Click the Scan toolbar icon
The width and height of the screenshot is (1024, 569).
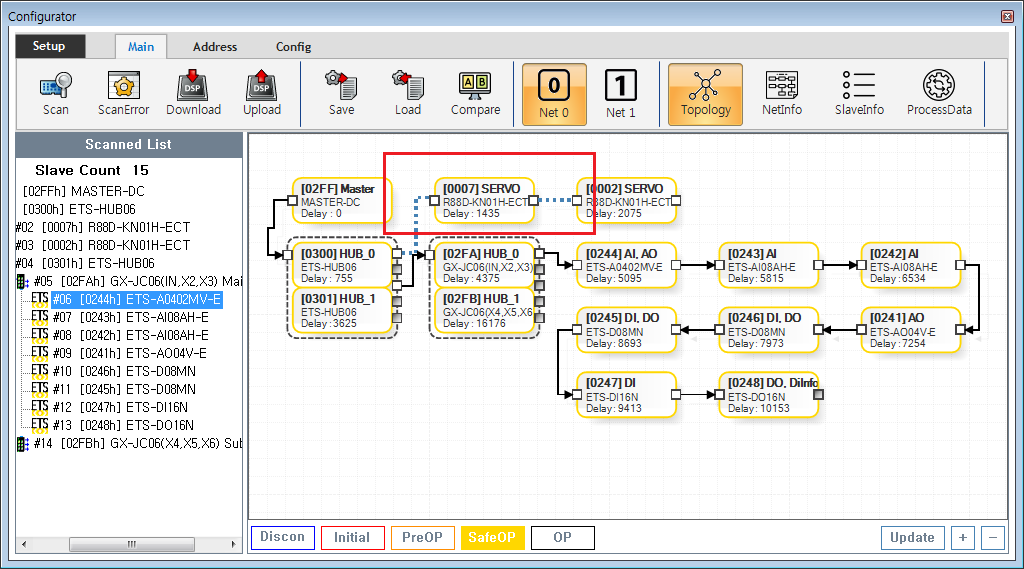(56, 94)
